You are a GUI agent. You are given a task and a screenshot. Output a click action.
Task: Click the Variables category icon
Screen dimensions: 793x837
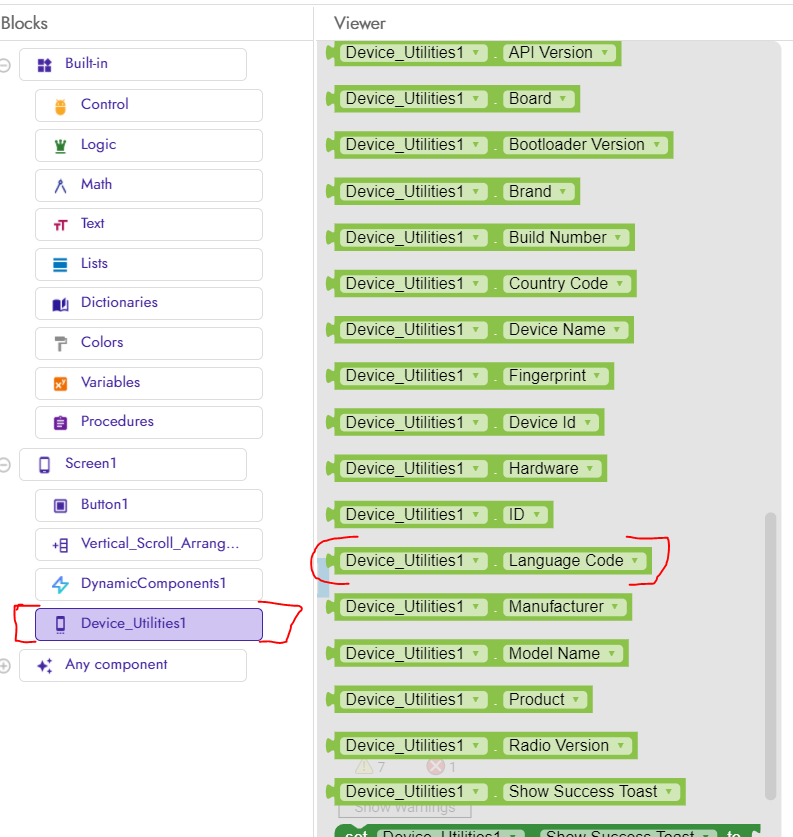[60, 383]
